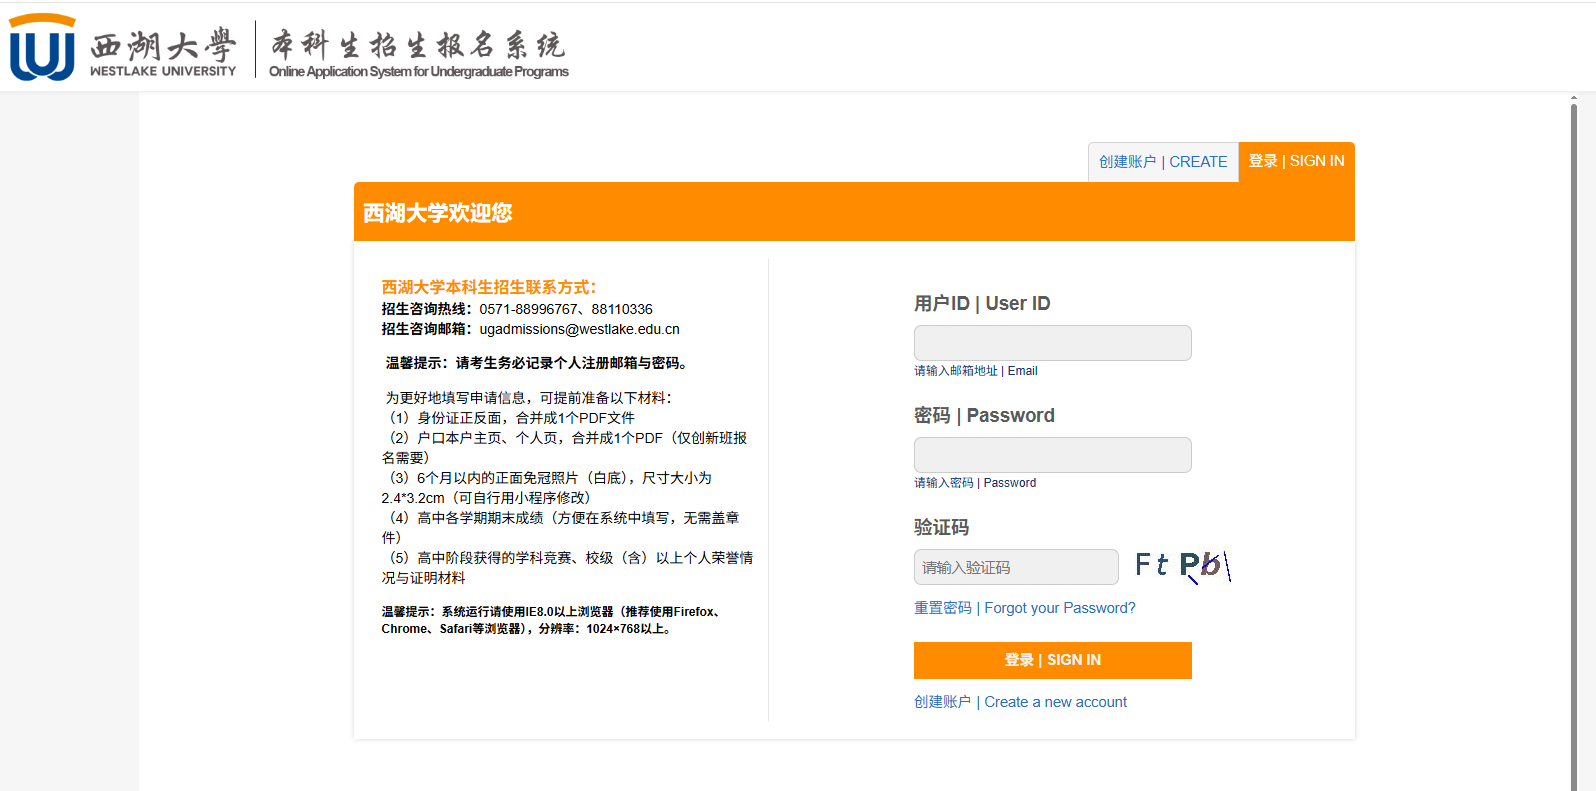Refresh the captcha image
Viewport: 1596px width, 791px height.
(x=1182, y=566)
